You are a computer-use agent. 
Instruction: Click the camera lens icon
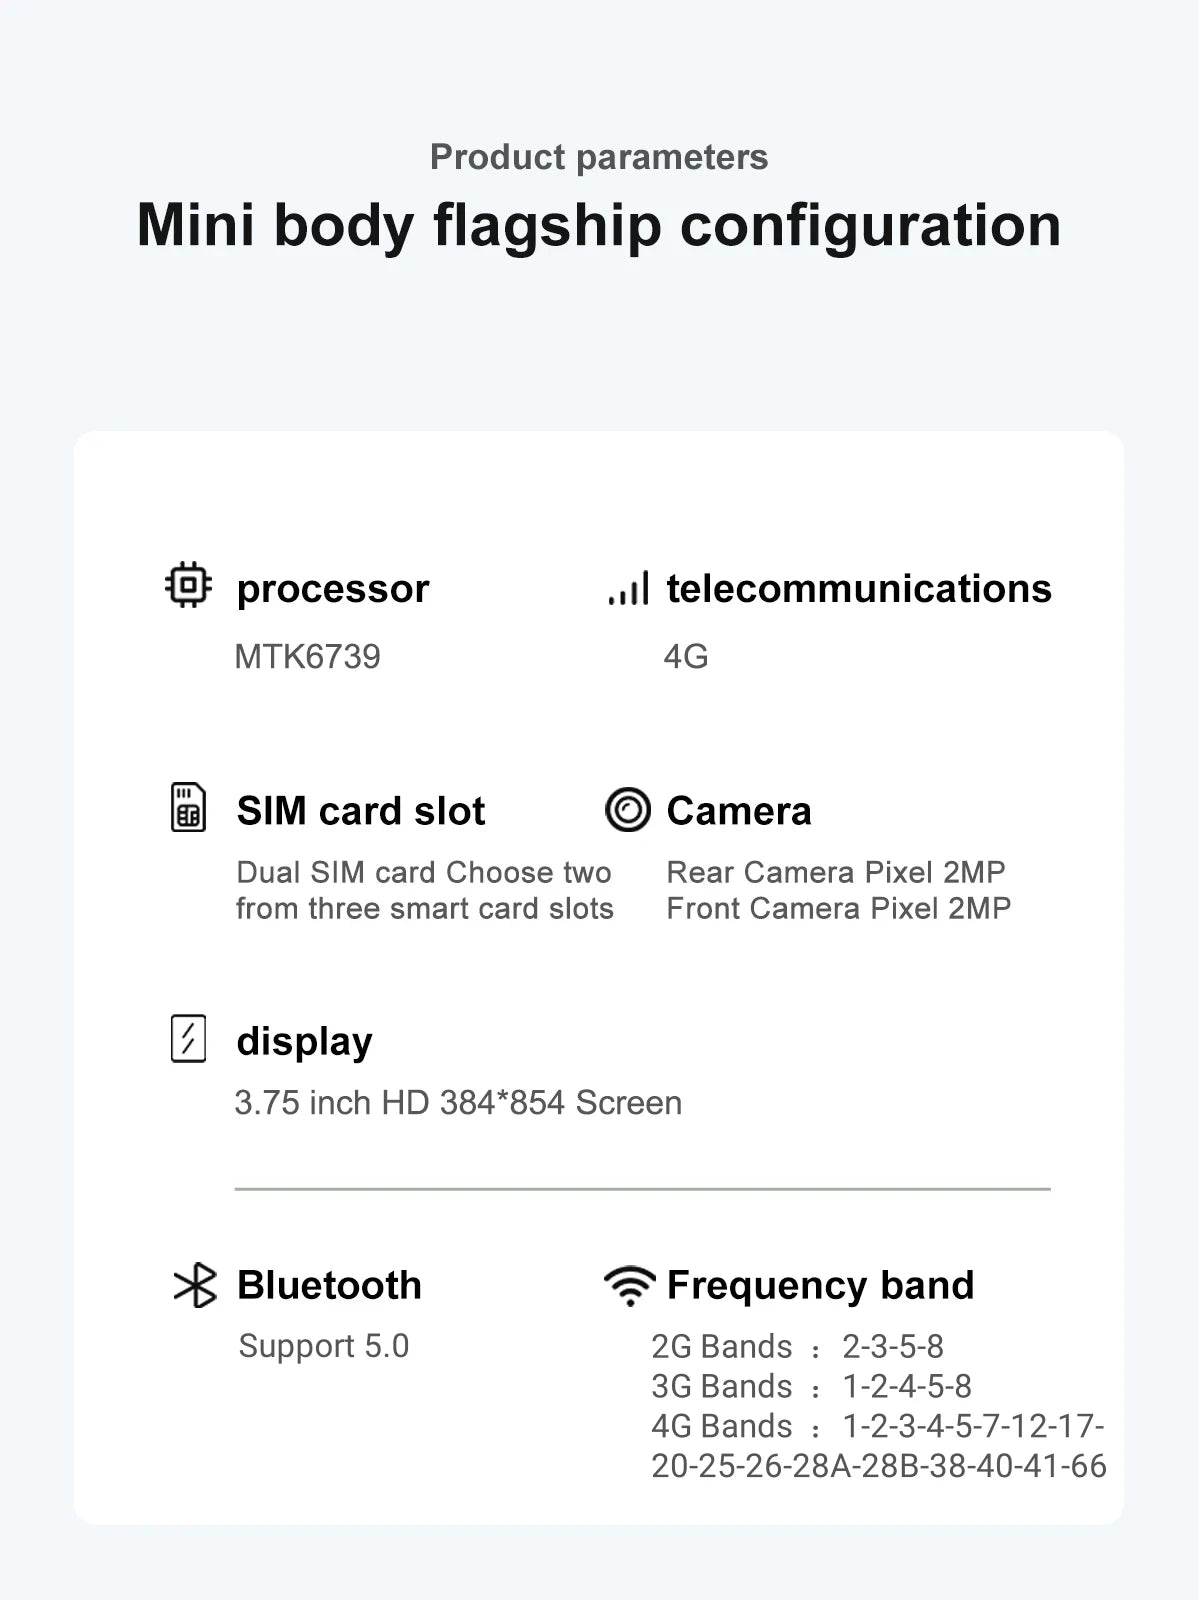coord(628,809)
